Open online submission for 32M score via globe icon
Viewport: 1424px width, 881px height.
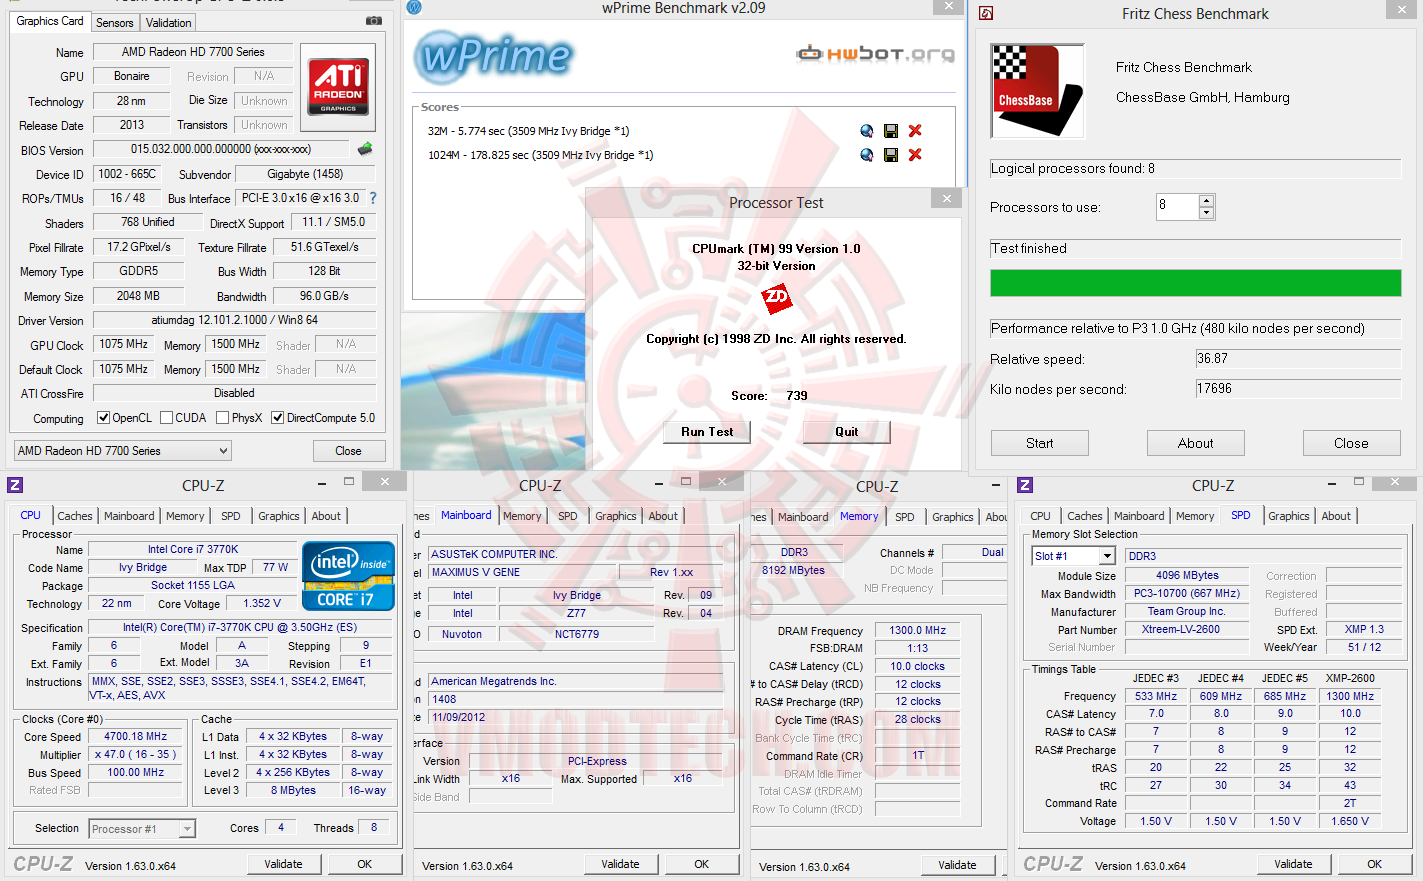click(866, 130)
